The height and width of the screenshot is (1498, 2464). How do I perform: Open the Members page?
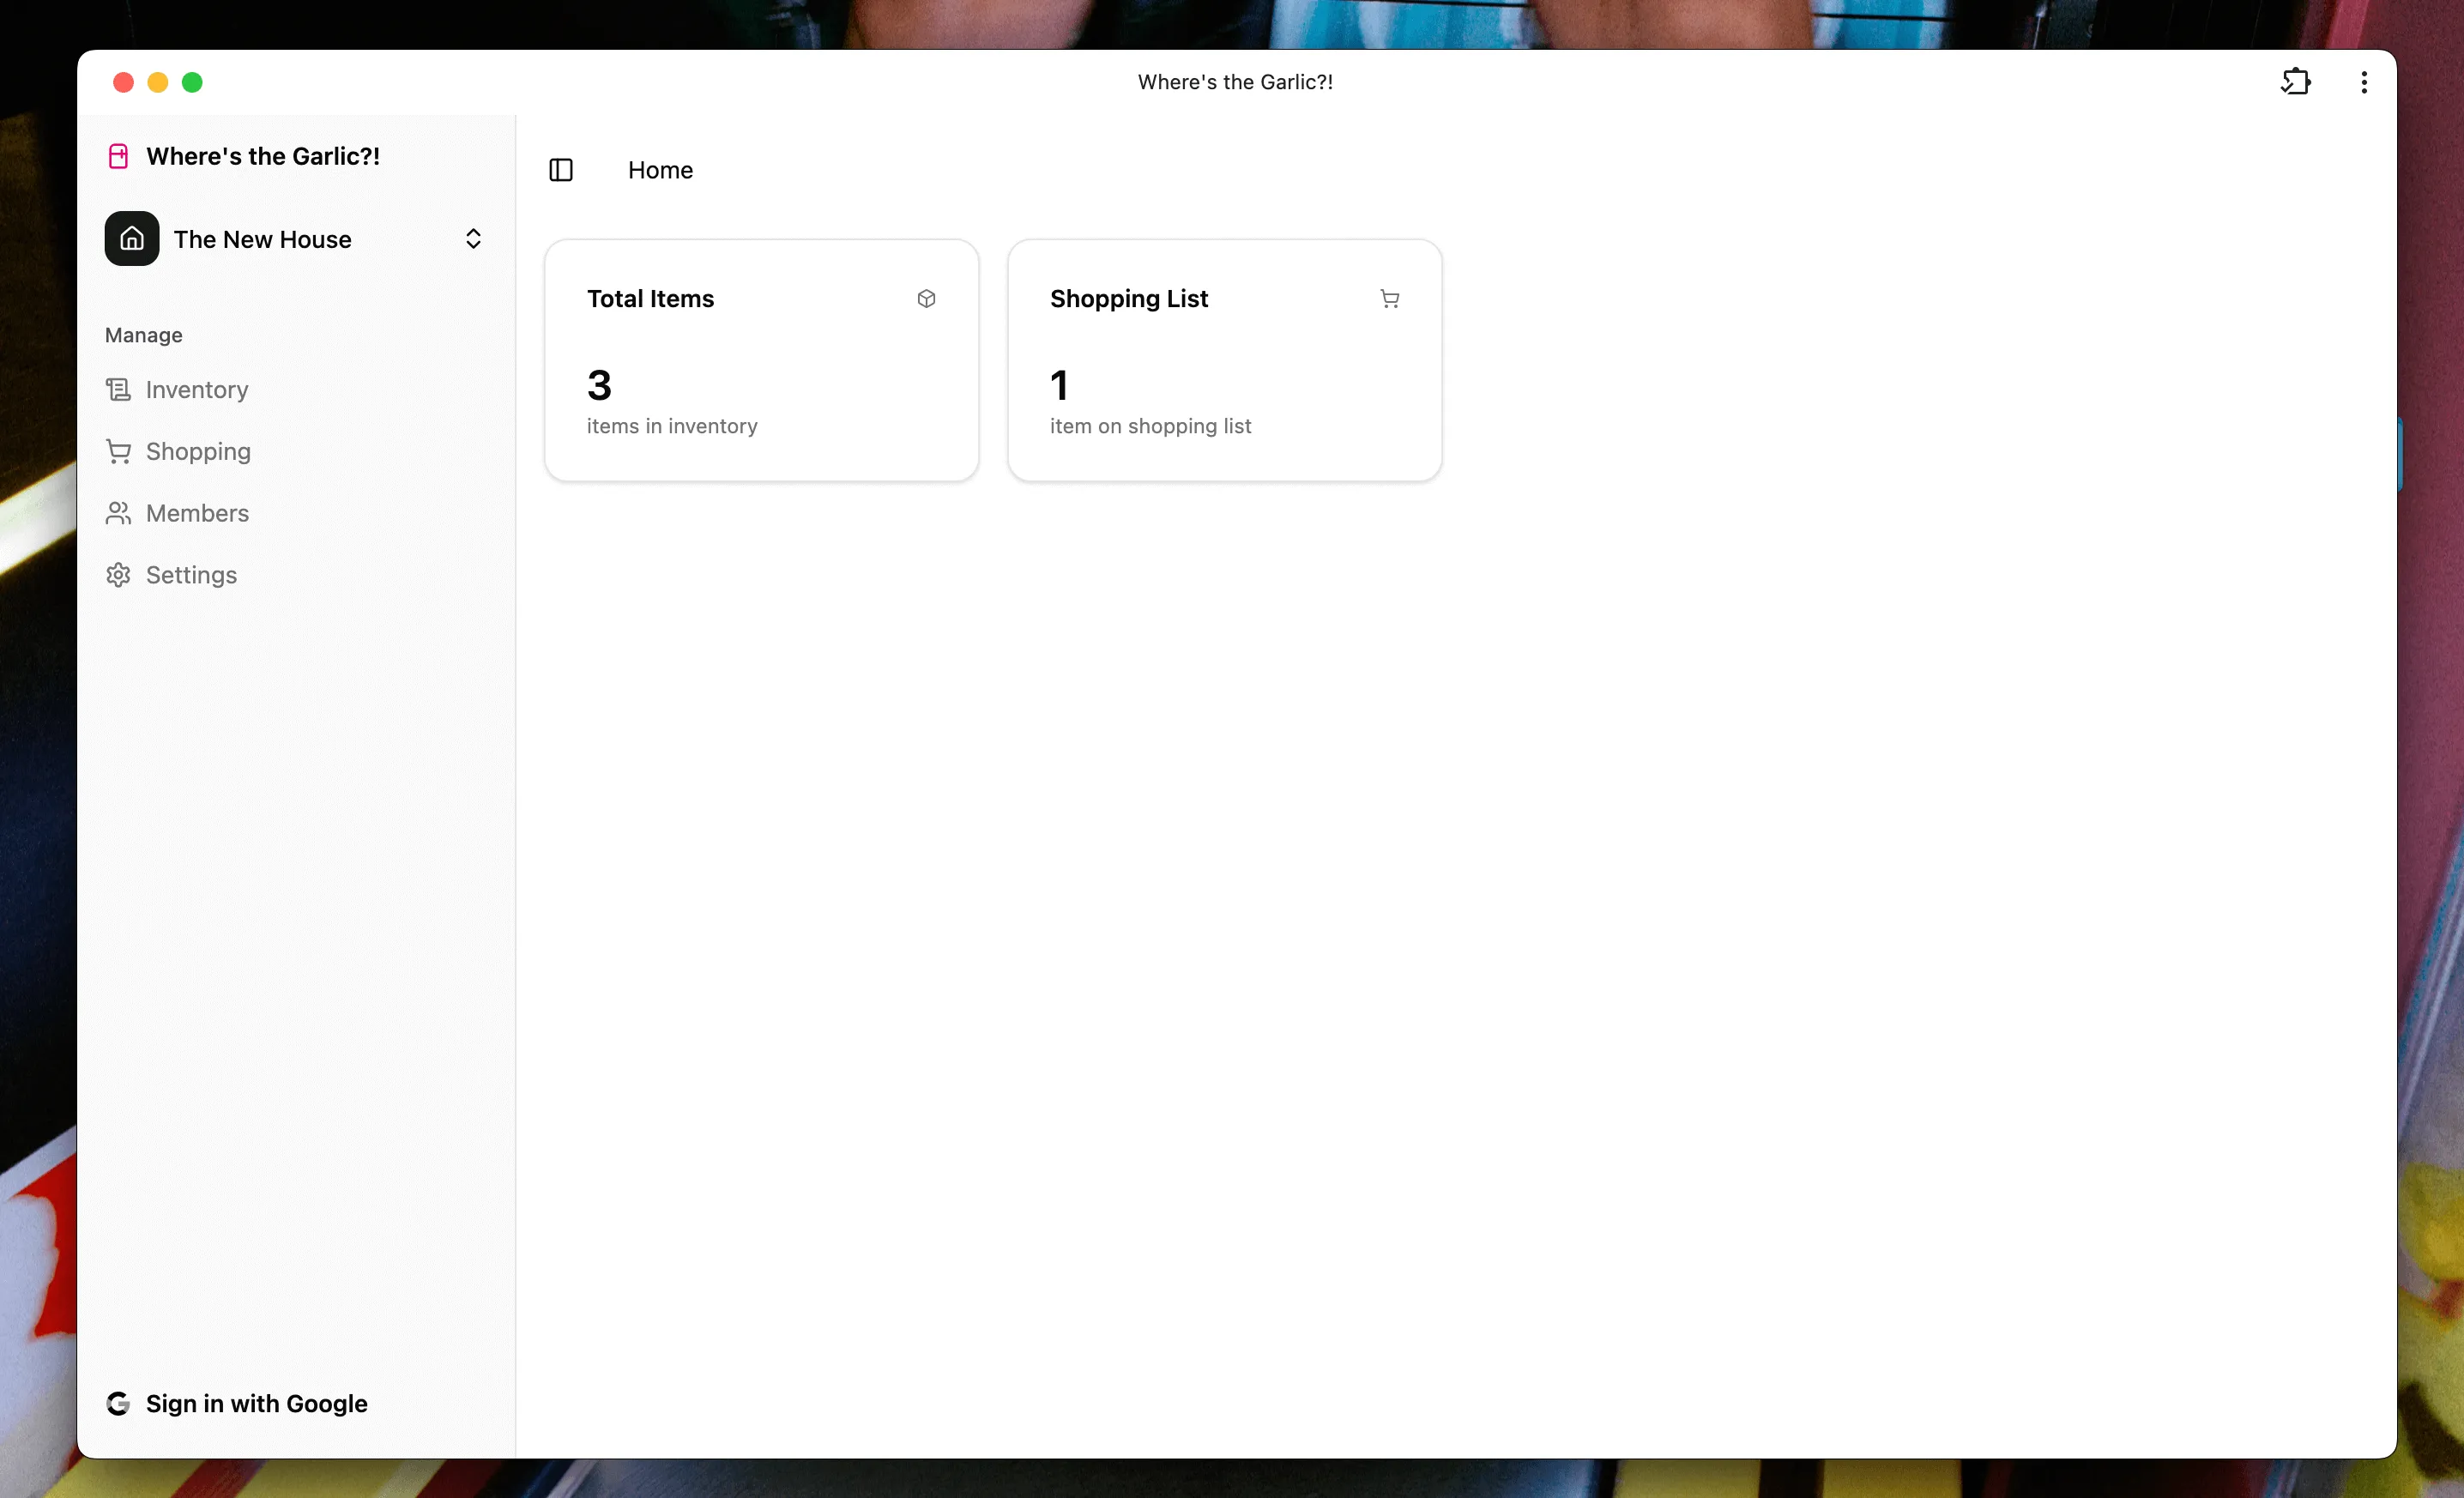pos(296,513)
